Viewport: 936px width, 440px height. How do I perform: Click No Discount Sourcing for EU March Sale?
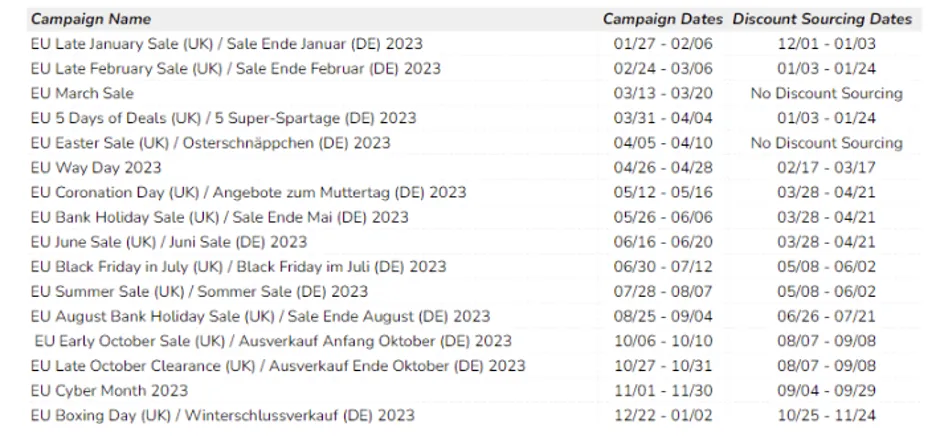click(826, 93)
